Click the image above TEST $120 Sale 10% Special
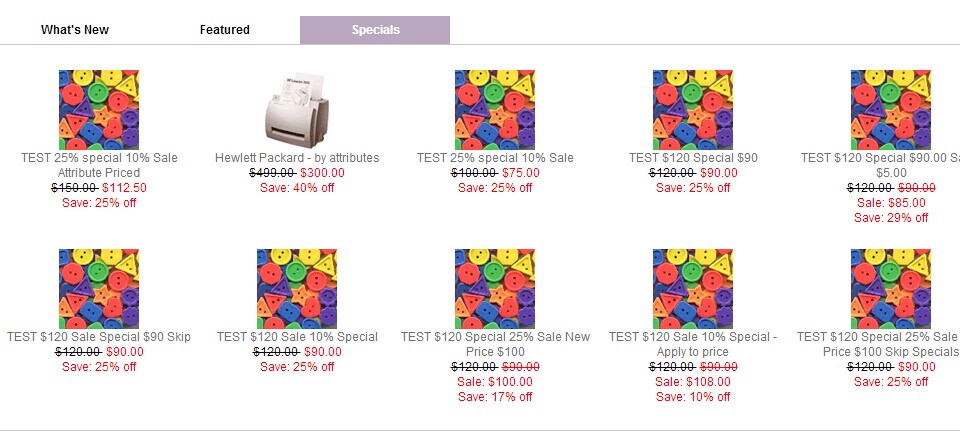The height and width of the screenshot is (432, 960). [297, 289]
